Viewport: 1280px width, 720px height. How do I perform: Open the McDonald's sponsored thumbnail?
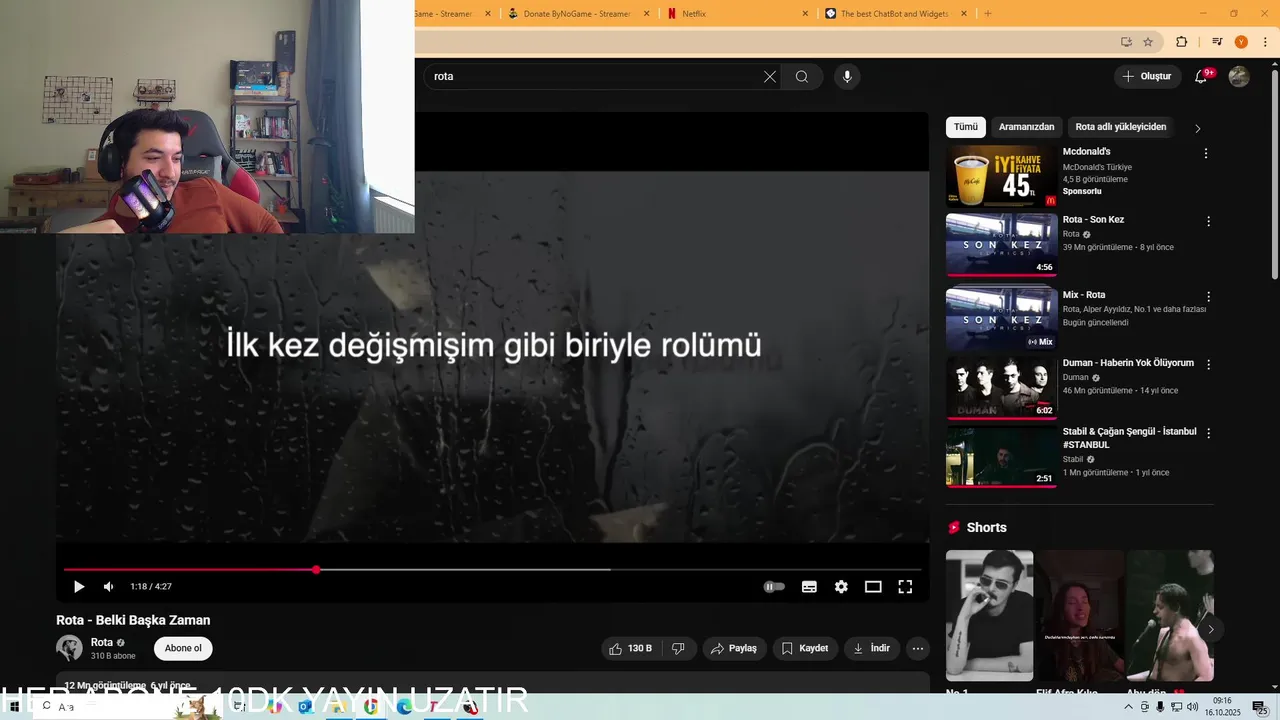1001,176
